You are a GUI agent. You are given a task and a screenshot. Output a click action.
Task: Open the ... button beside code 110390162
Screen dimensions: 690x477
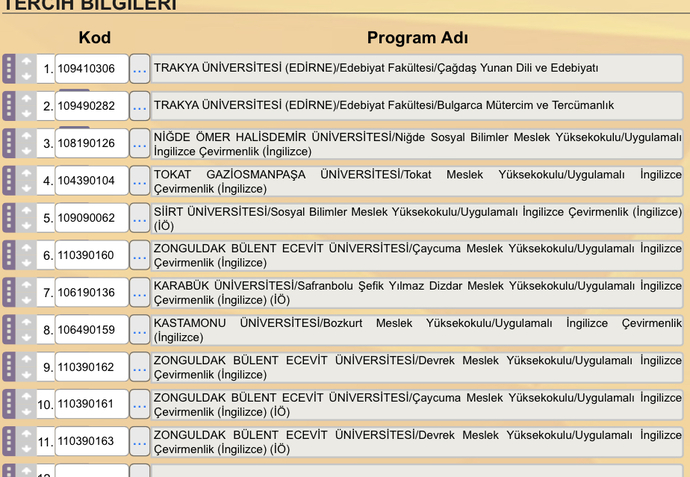(x=139, y=367)
